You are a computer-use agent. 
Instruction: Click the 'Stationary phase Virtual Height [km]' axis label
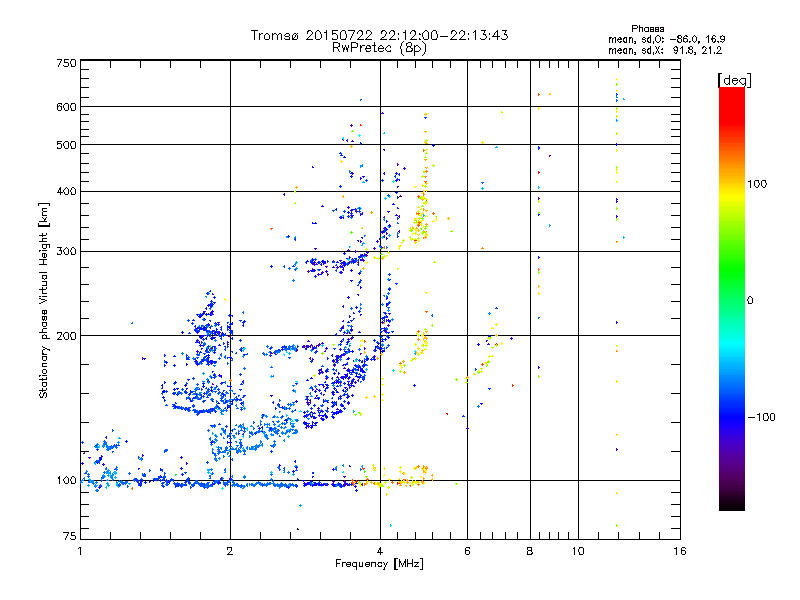(43, 301)
